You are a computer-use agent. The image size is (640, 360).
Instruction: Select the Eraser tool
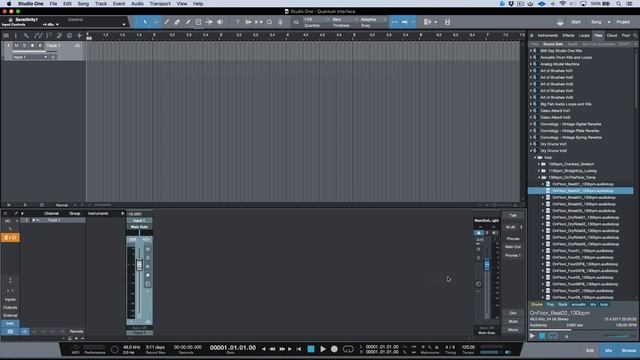click(x=177, y=22)
